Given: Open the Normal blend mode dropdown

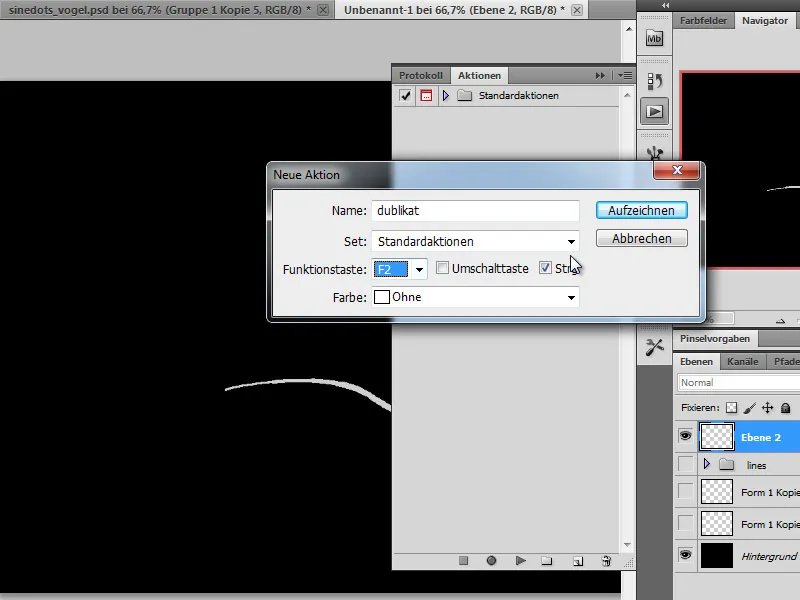Looking at the screenshot, I should click(739, 383).
